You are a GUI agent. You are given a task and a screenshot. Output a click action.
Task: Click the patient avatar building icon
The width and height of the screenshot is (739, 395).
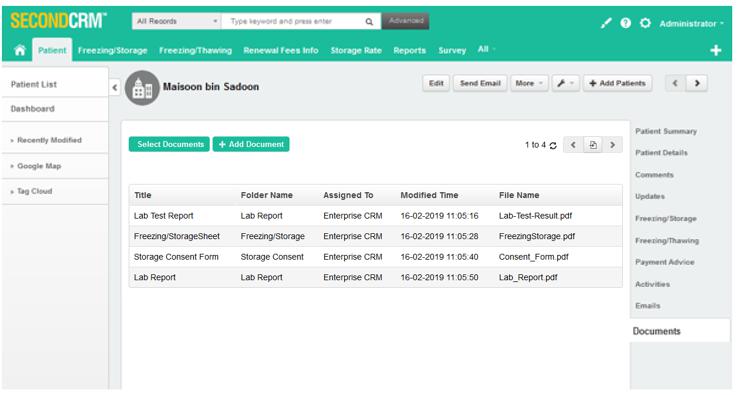(x=142, y=88)
